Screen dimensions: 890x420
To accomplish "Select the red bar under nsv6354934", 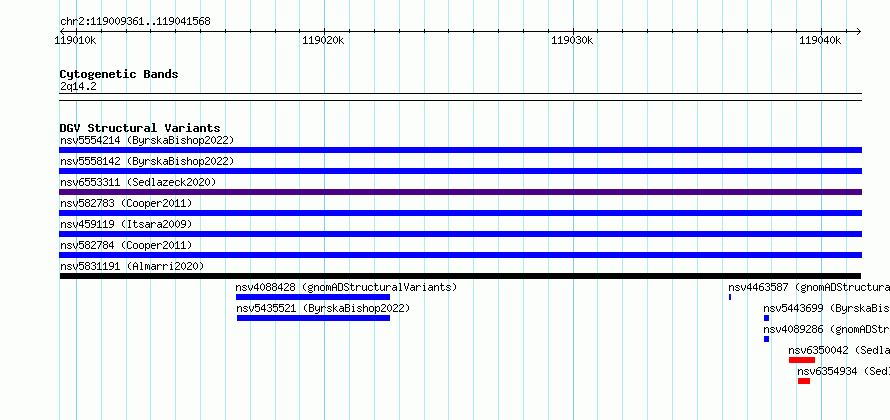I will click(x=804, y=381).
